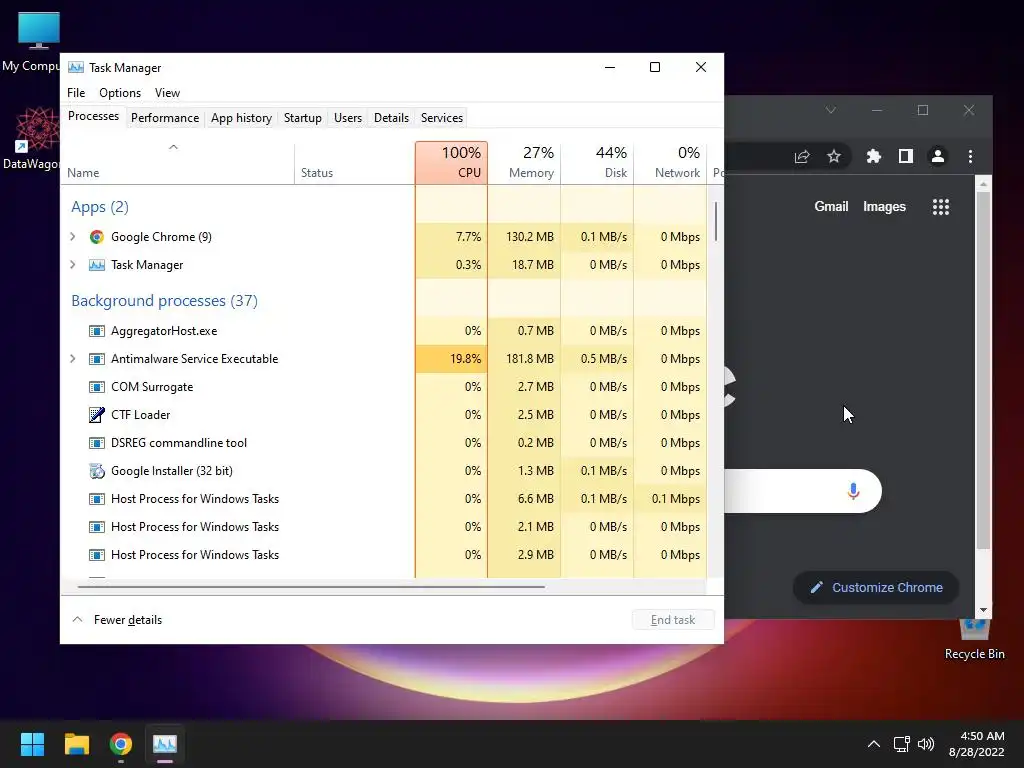This screenshot has width=1024, height=768.
Task: Sort by the Status column header
Action: [x=355, y=163]
